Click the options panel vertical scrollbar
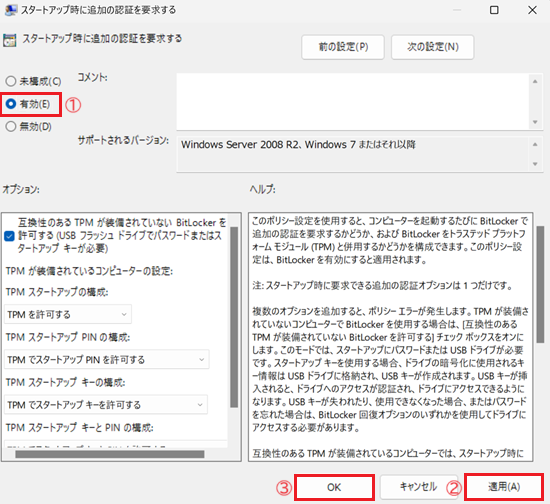 coord(234,317)
